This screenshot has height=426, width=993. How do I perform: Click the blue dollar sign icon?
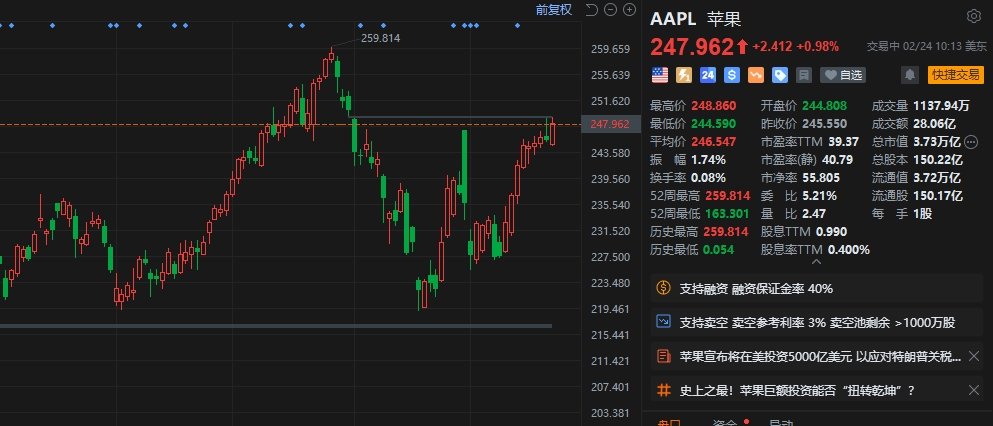[x=732, y=75]
